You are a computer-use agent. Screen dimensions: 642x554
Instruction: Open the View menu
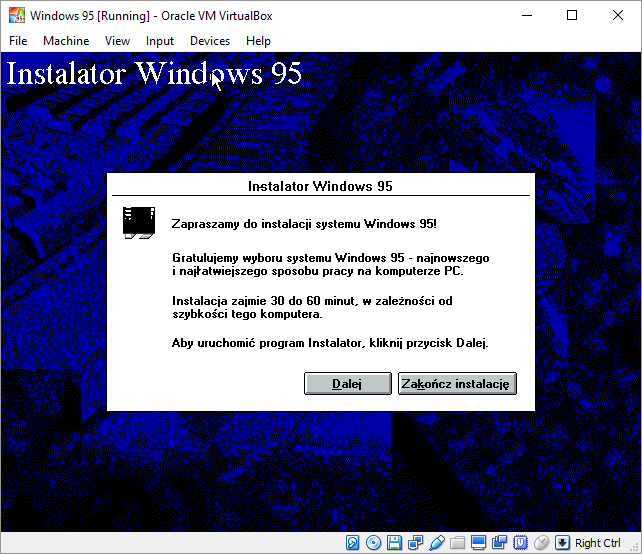pos(117,41)
